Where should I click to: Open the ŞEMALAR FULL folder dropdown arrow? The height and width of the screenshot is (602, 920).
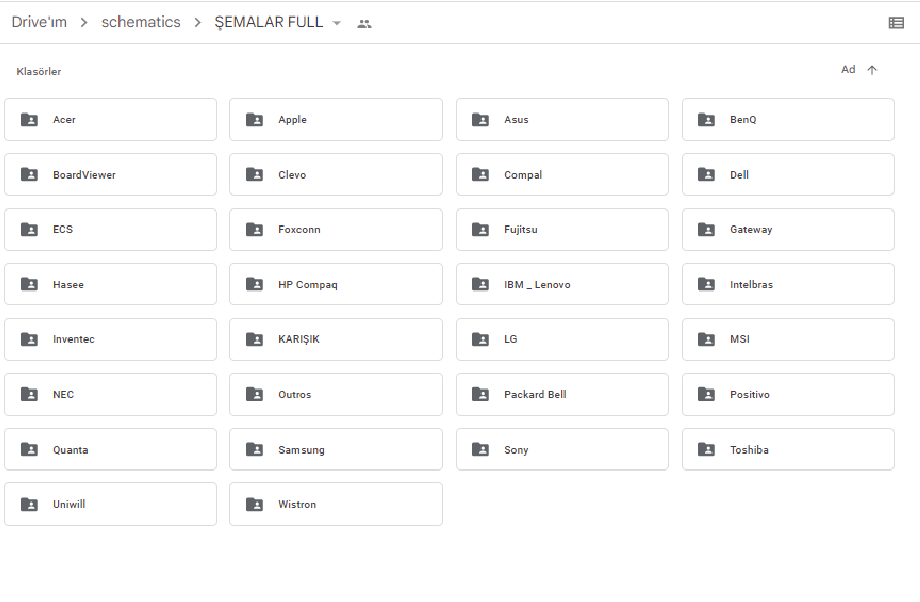click(x=336, y=23)
